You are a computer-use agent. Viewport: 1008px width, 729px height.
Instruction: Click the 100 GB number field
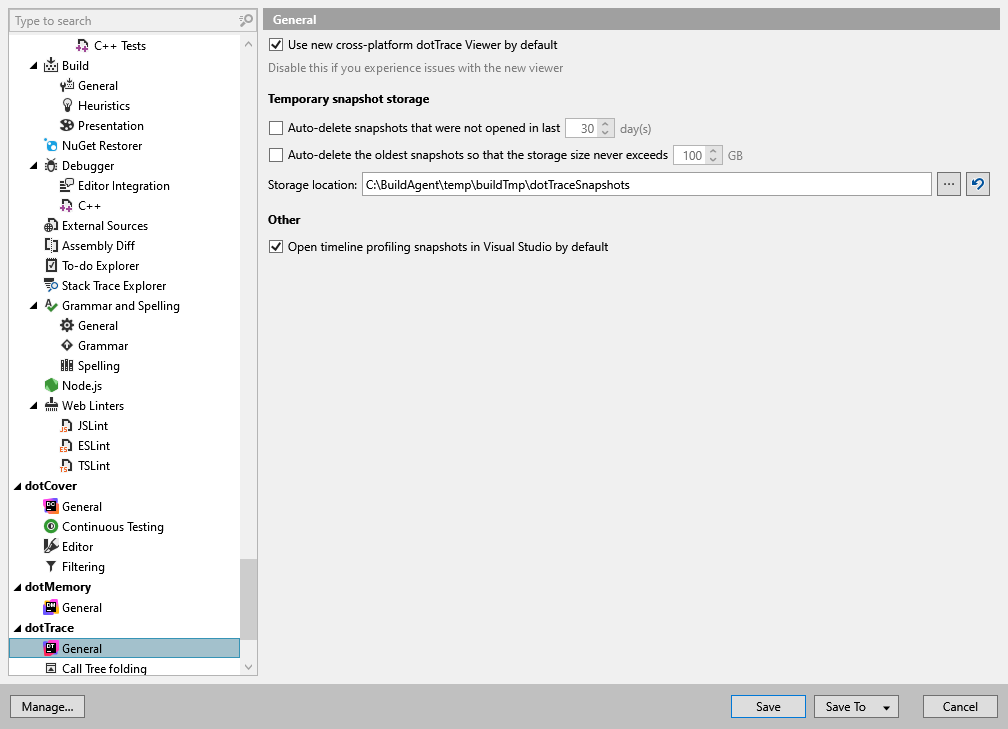[x=690, y=155]
